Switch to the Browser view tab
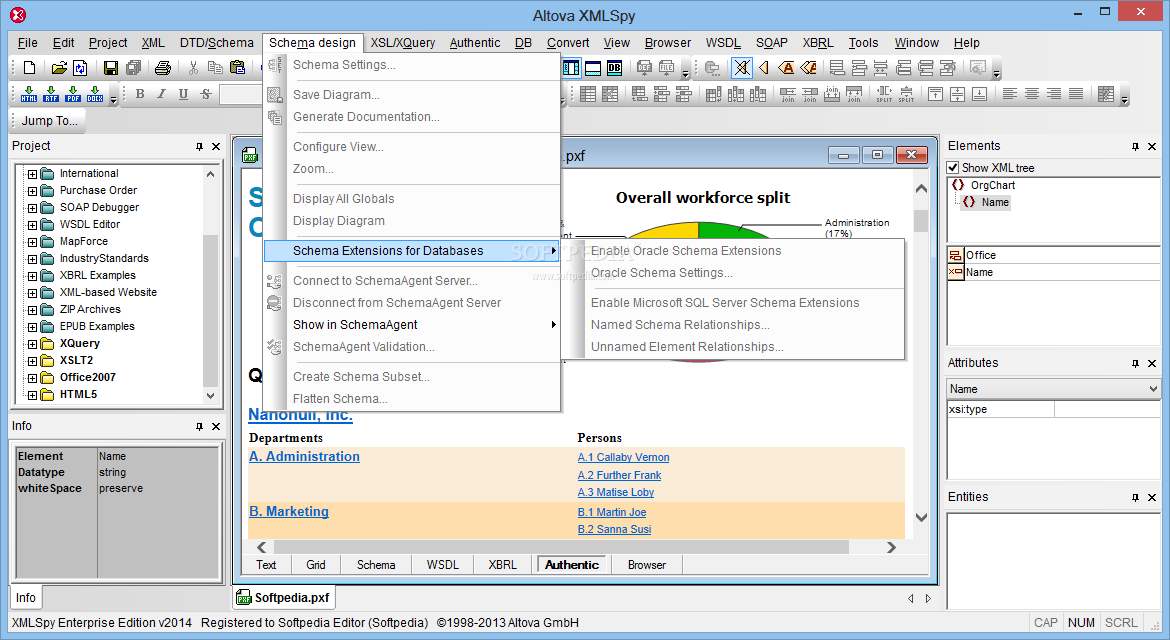The height and width of the screenshot is (640, 1170). pos(647,565)
